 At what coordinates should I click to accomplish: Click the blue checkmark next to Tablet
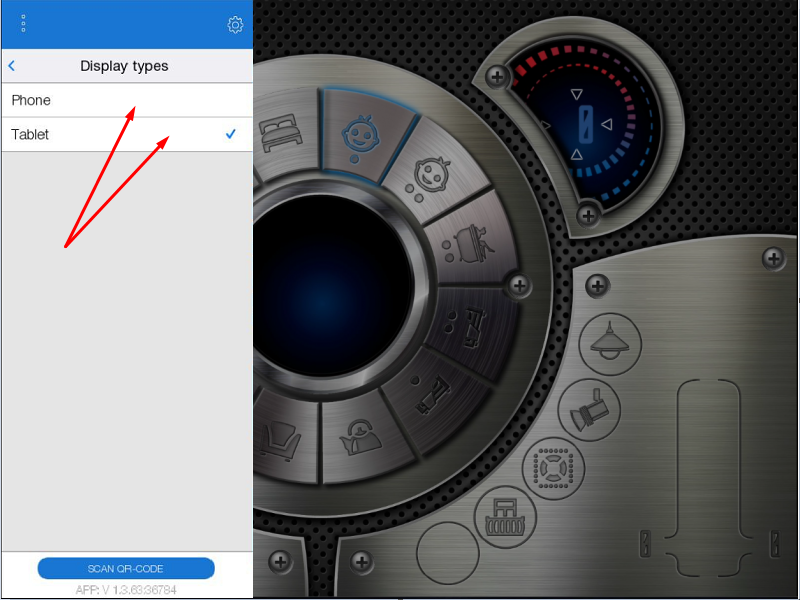point(231,134)
